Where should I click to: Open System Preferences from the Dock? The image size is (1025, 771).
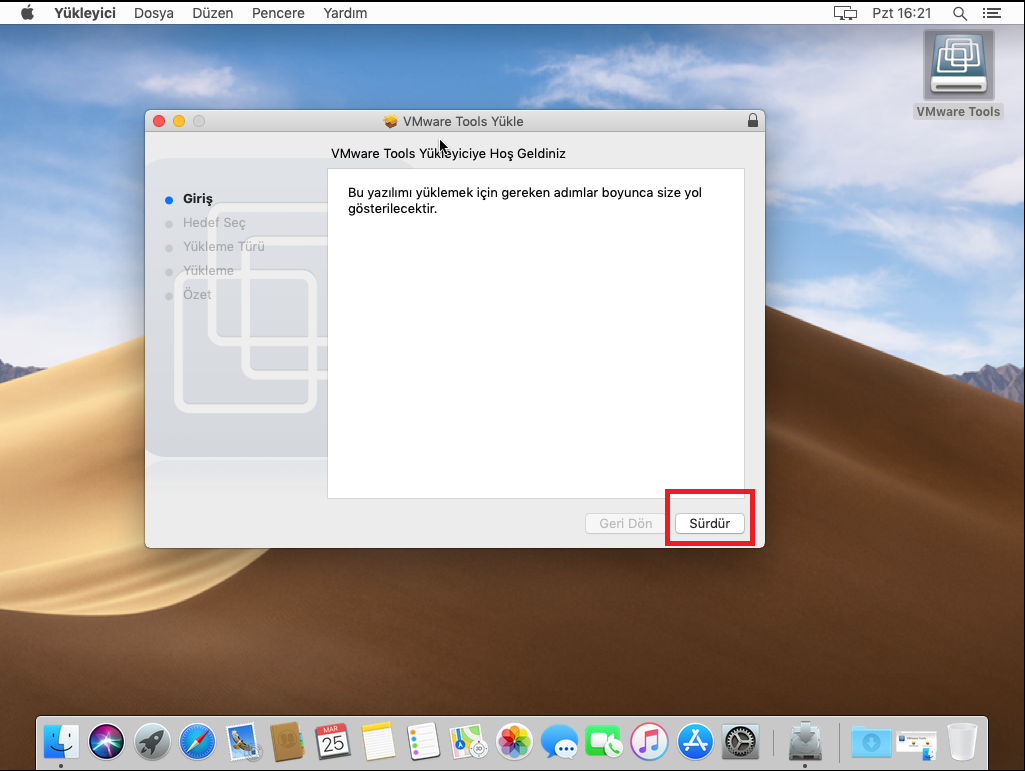(x=741, y=742)
